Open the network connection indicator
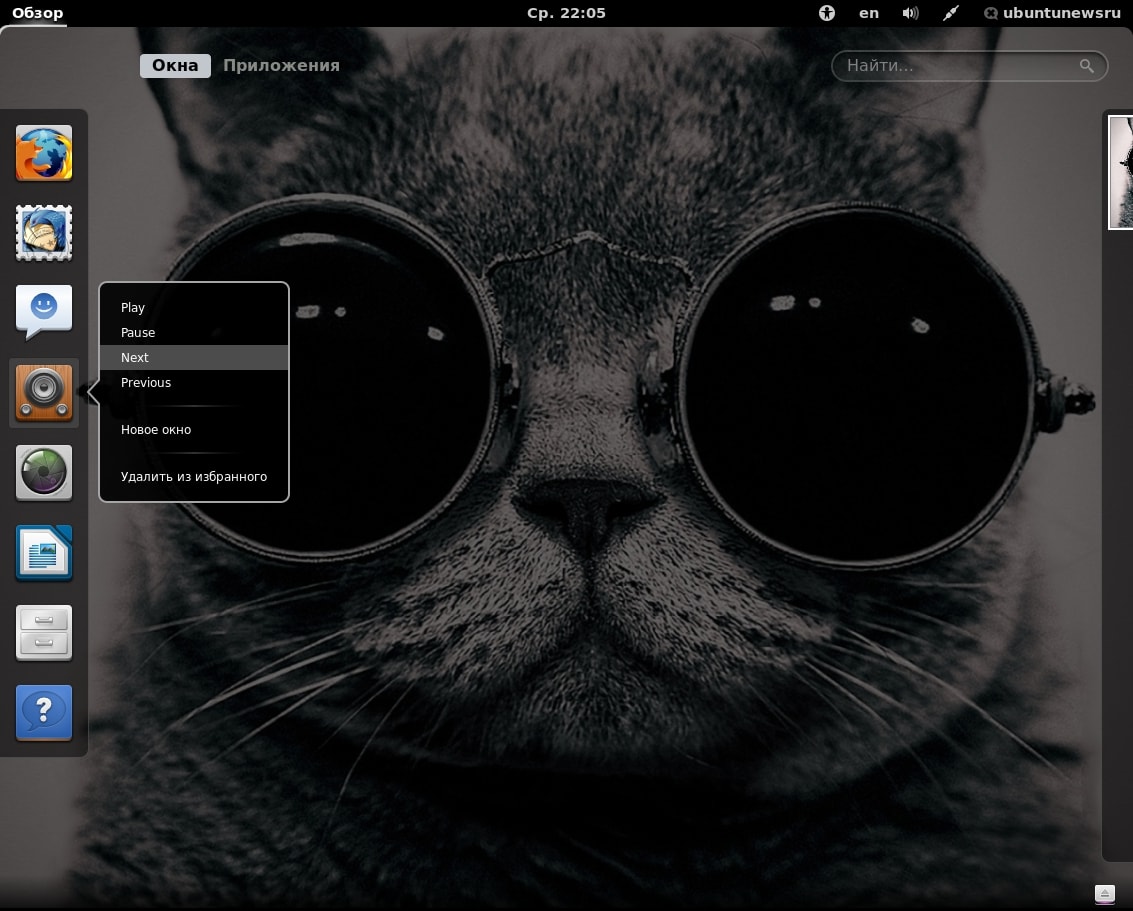1133x911 pixels. pyautogui.click(x=951, y=13)
